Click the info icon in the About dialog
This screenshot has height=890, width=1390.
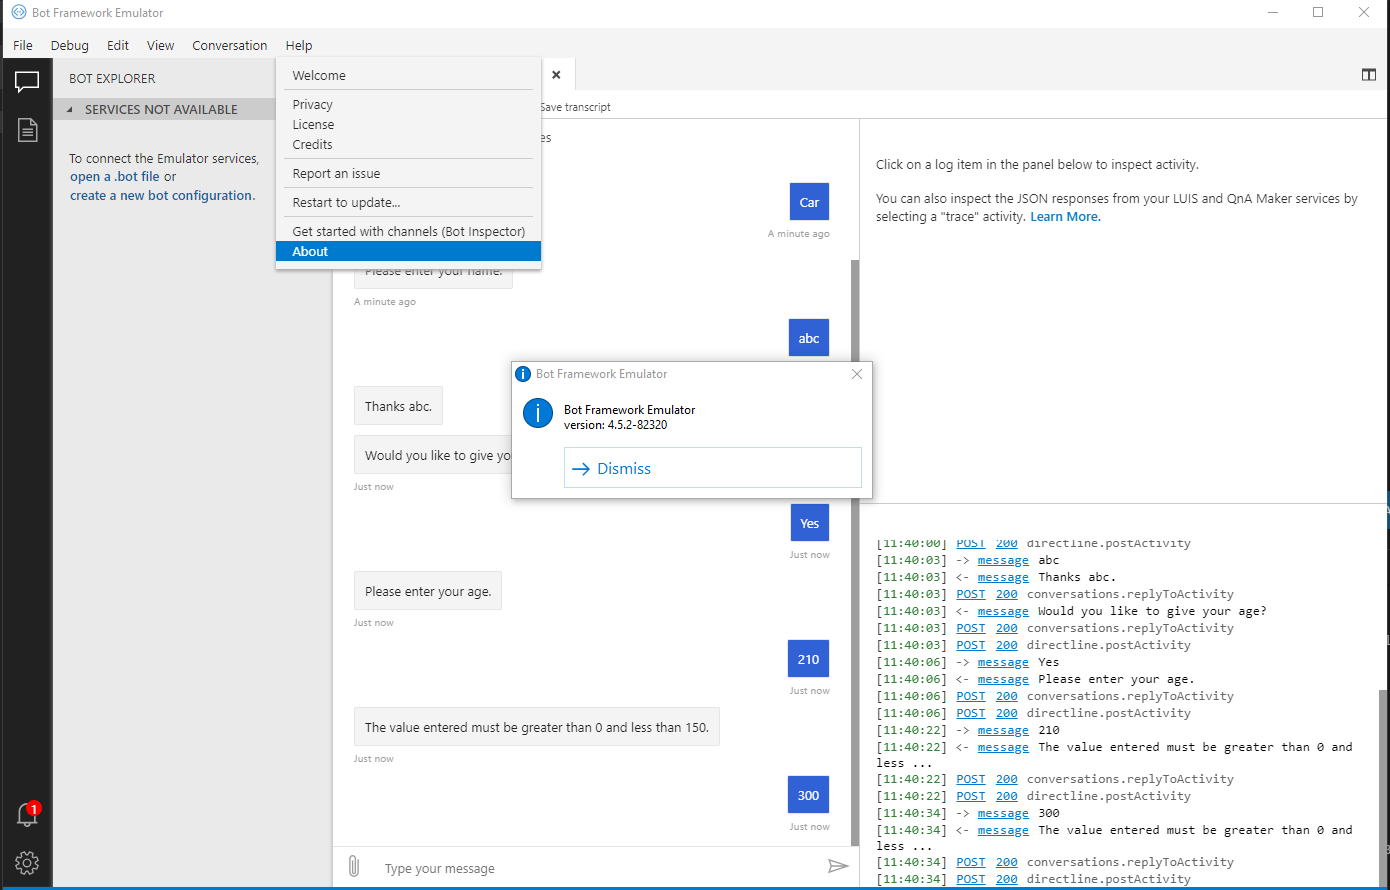(538, 412)
